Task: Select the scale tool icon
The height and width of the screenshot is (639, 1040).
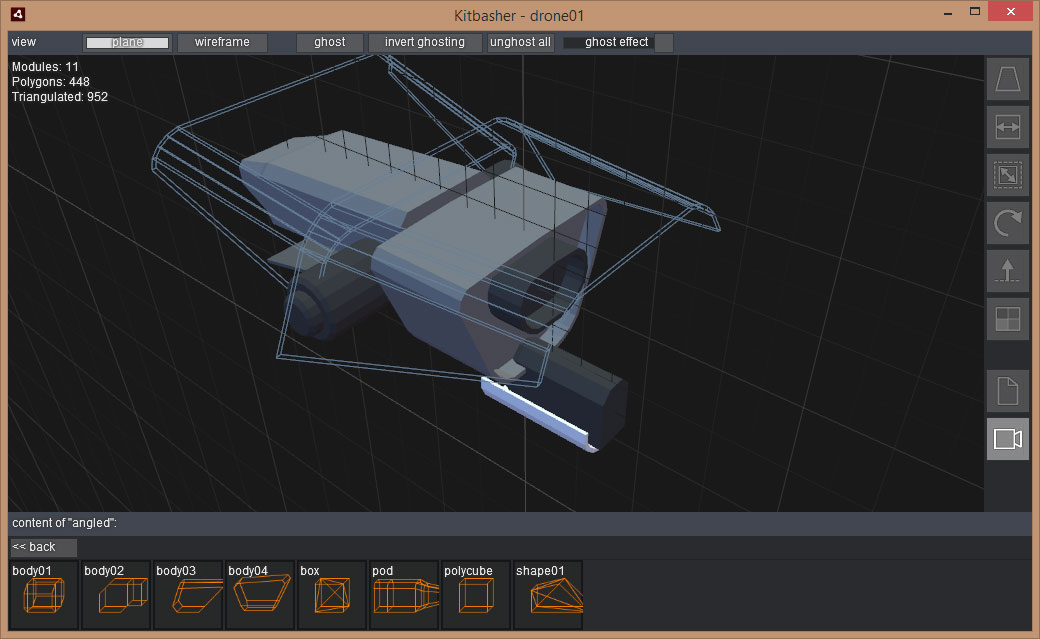Action: 1007,175
